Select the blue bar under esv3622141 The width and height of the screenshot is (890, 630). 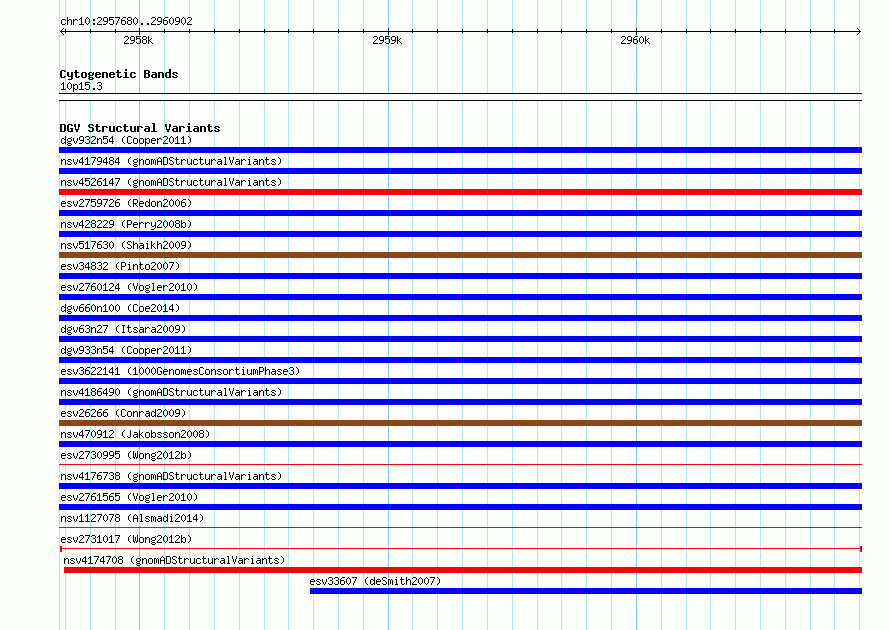pyautogui.click(x=460, y=381)
